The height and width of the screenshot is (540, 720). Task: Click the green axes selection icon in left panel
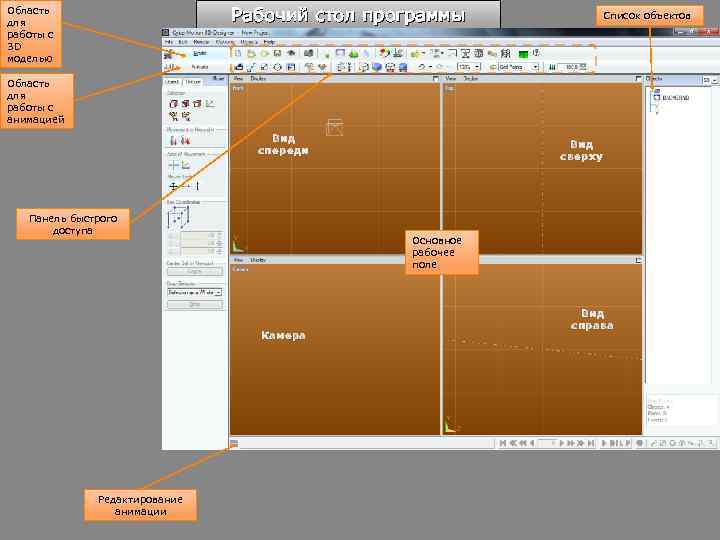(210, 104)
